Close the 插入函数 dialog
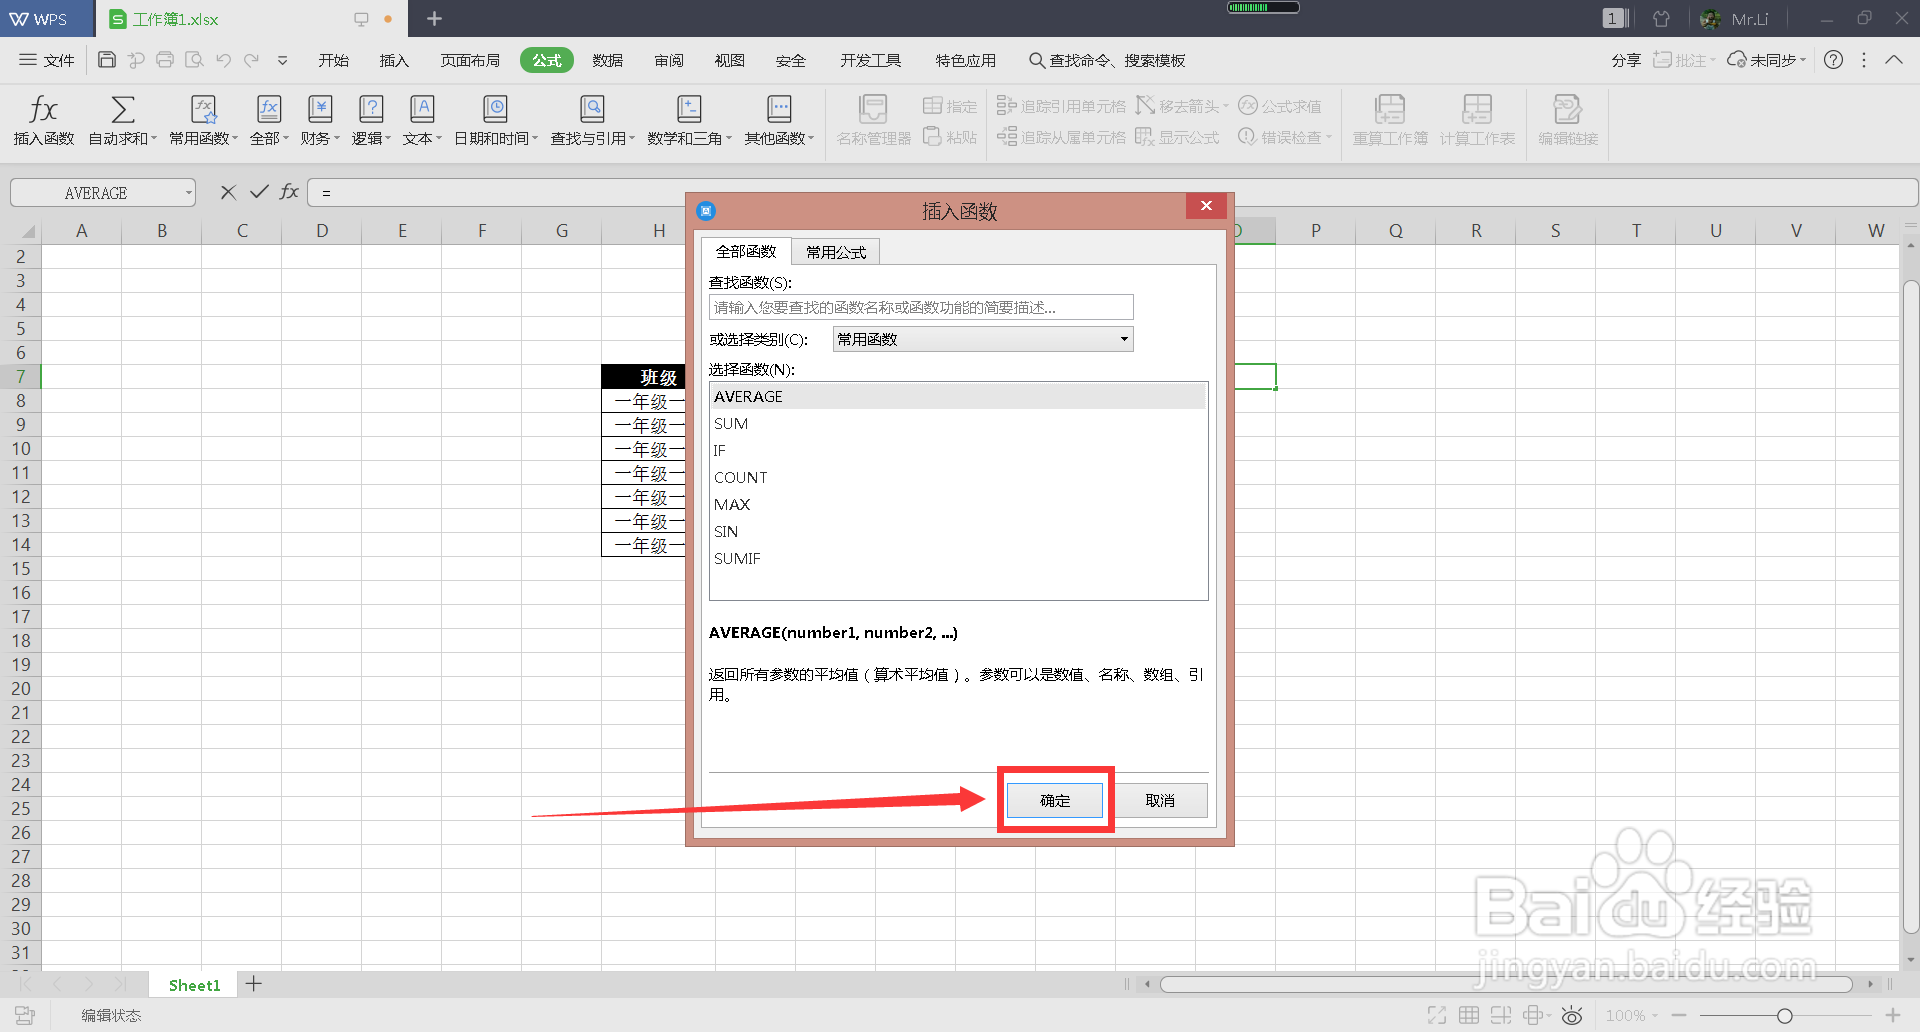The height and width of the screenshot is (1032, 1920). tap(1207, 205)
